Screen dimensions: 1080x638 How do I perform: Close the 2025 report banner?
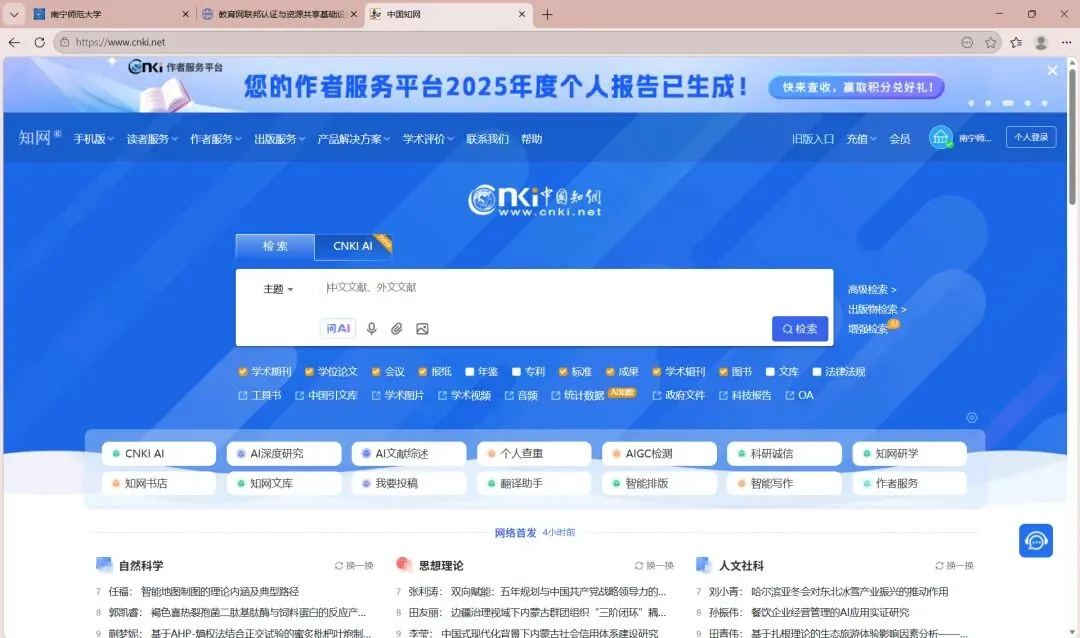pos(1052,70)
